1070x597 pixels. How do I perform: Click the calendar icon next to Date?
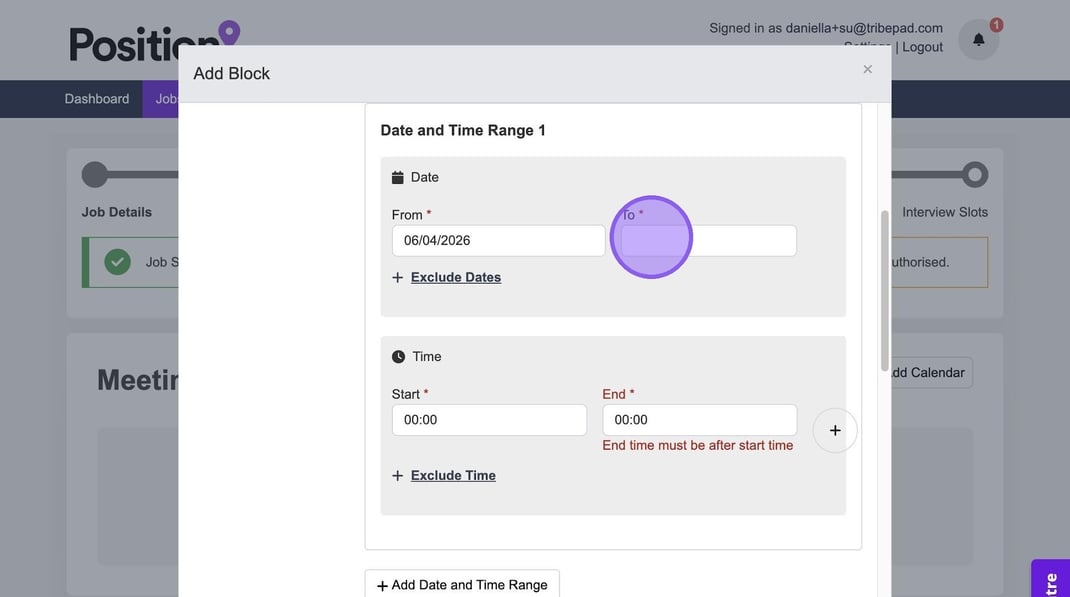(x=398, y=177)
